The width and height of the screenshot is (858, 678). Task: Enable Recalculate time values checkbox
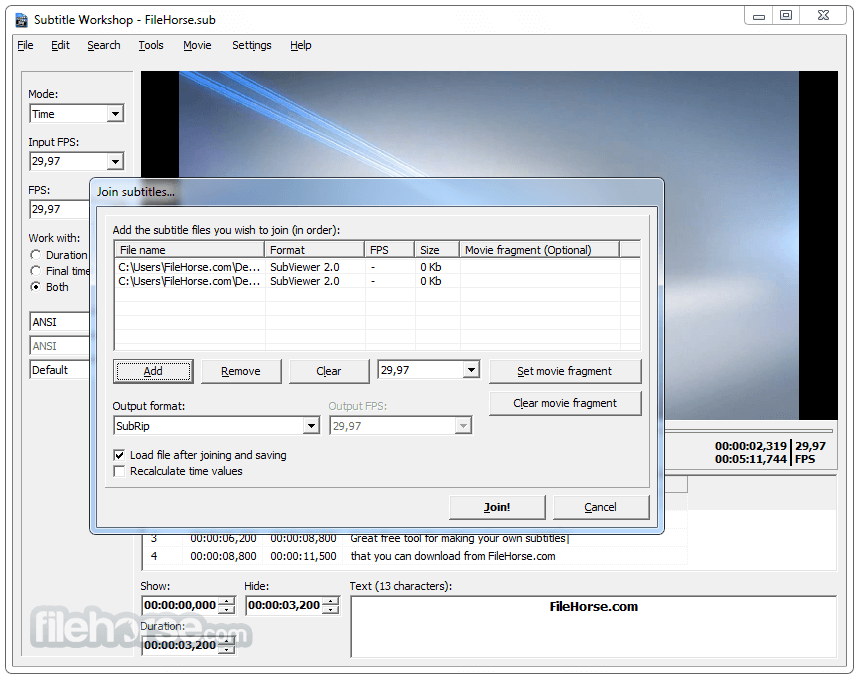coord(119,471)
